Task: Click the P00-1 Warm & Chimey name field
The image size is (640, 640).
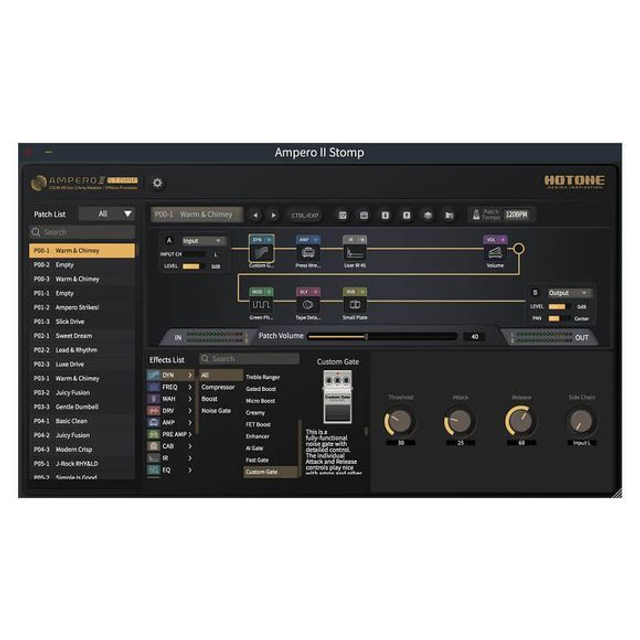Action: pos(197,215)
